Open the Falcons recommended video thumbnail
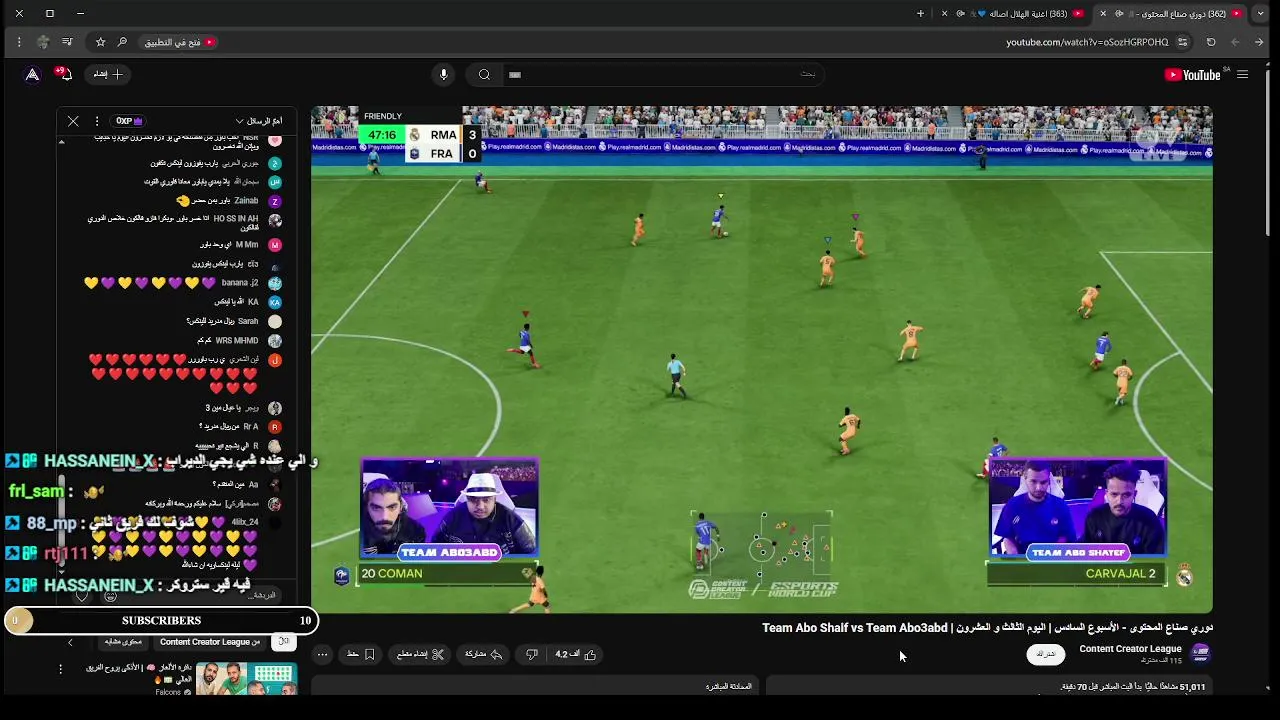Screen dimensions: 1280x720 click(x=245, y=678)
